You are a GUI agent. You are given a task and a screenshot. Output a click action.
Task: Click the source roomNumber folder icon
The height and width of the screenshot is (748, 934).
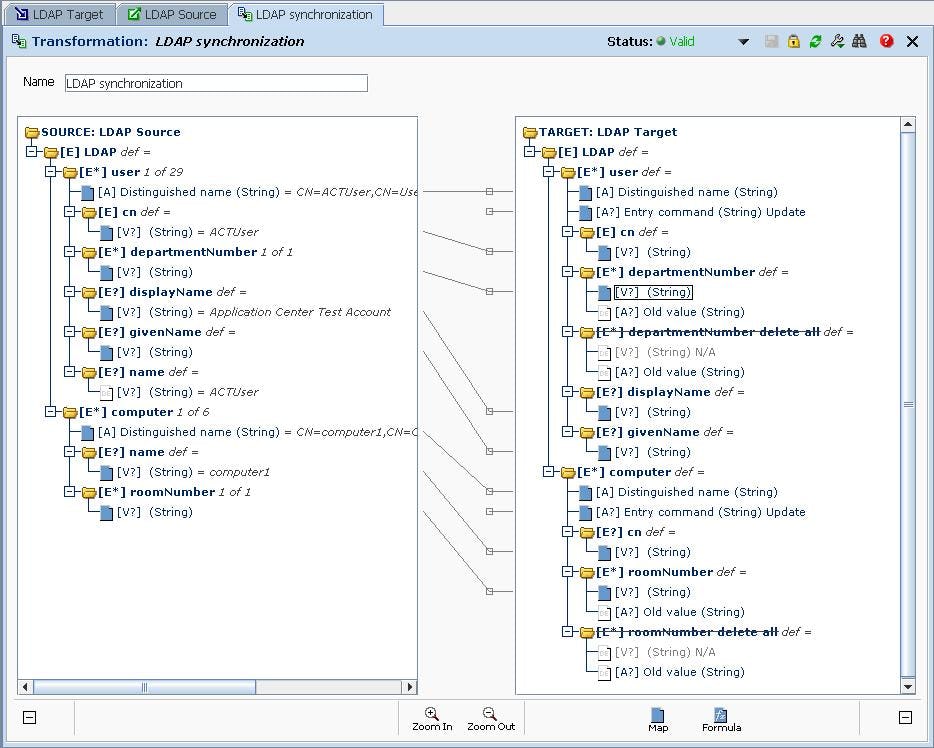point(89,493)
